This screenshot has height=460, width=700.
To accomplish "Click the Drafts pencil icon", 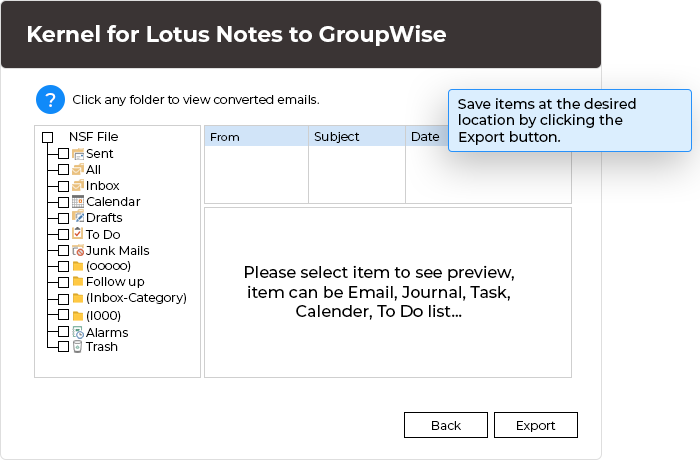I will [x=78, y=217].
